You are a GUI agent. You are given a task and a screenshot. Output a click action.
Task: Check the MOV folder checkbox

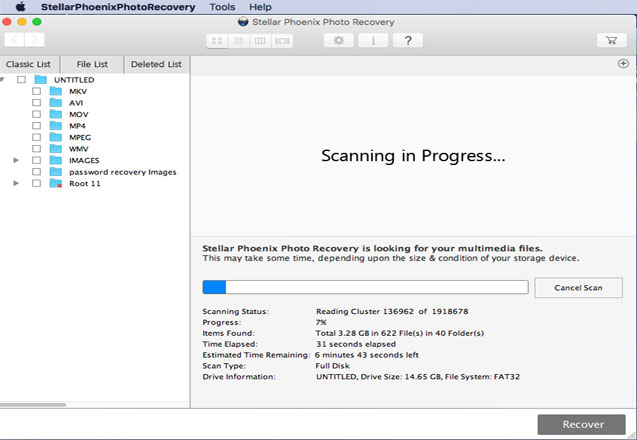click(x=37, y=114)
